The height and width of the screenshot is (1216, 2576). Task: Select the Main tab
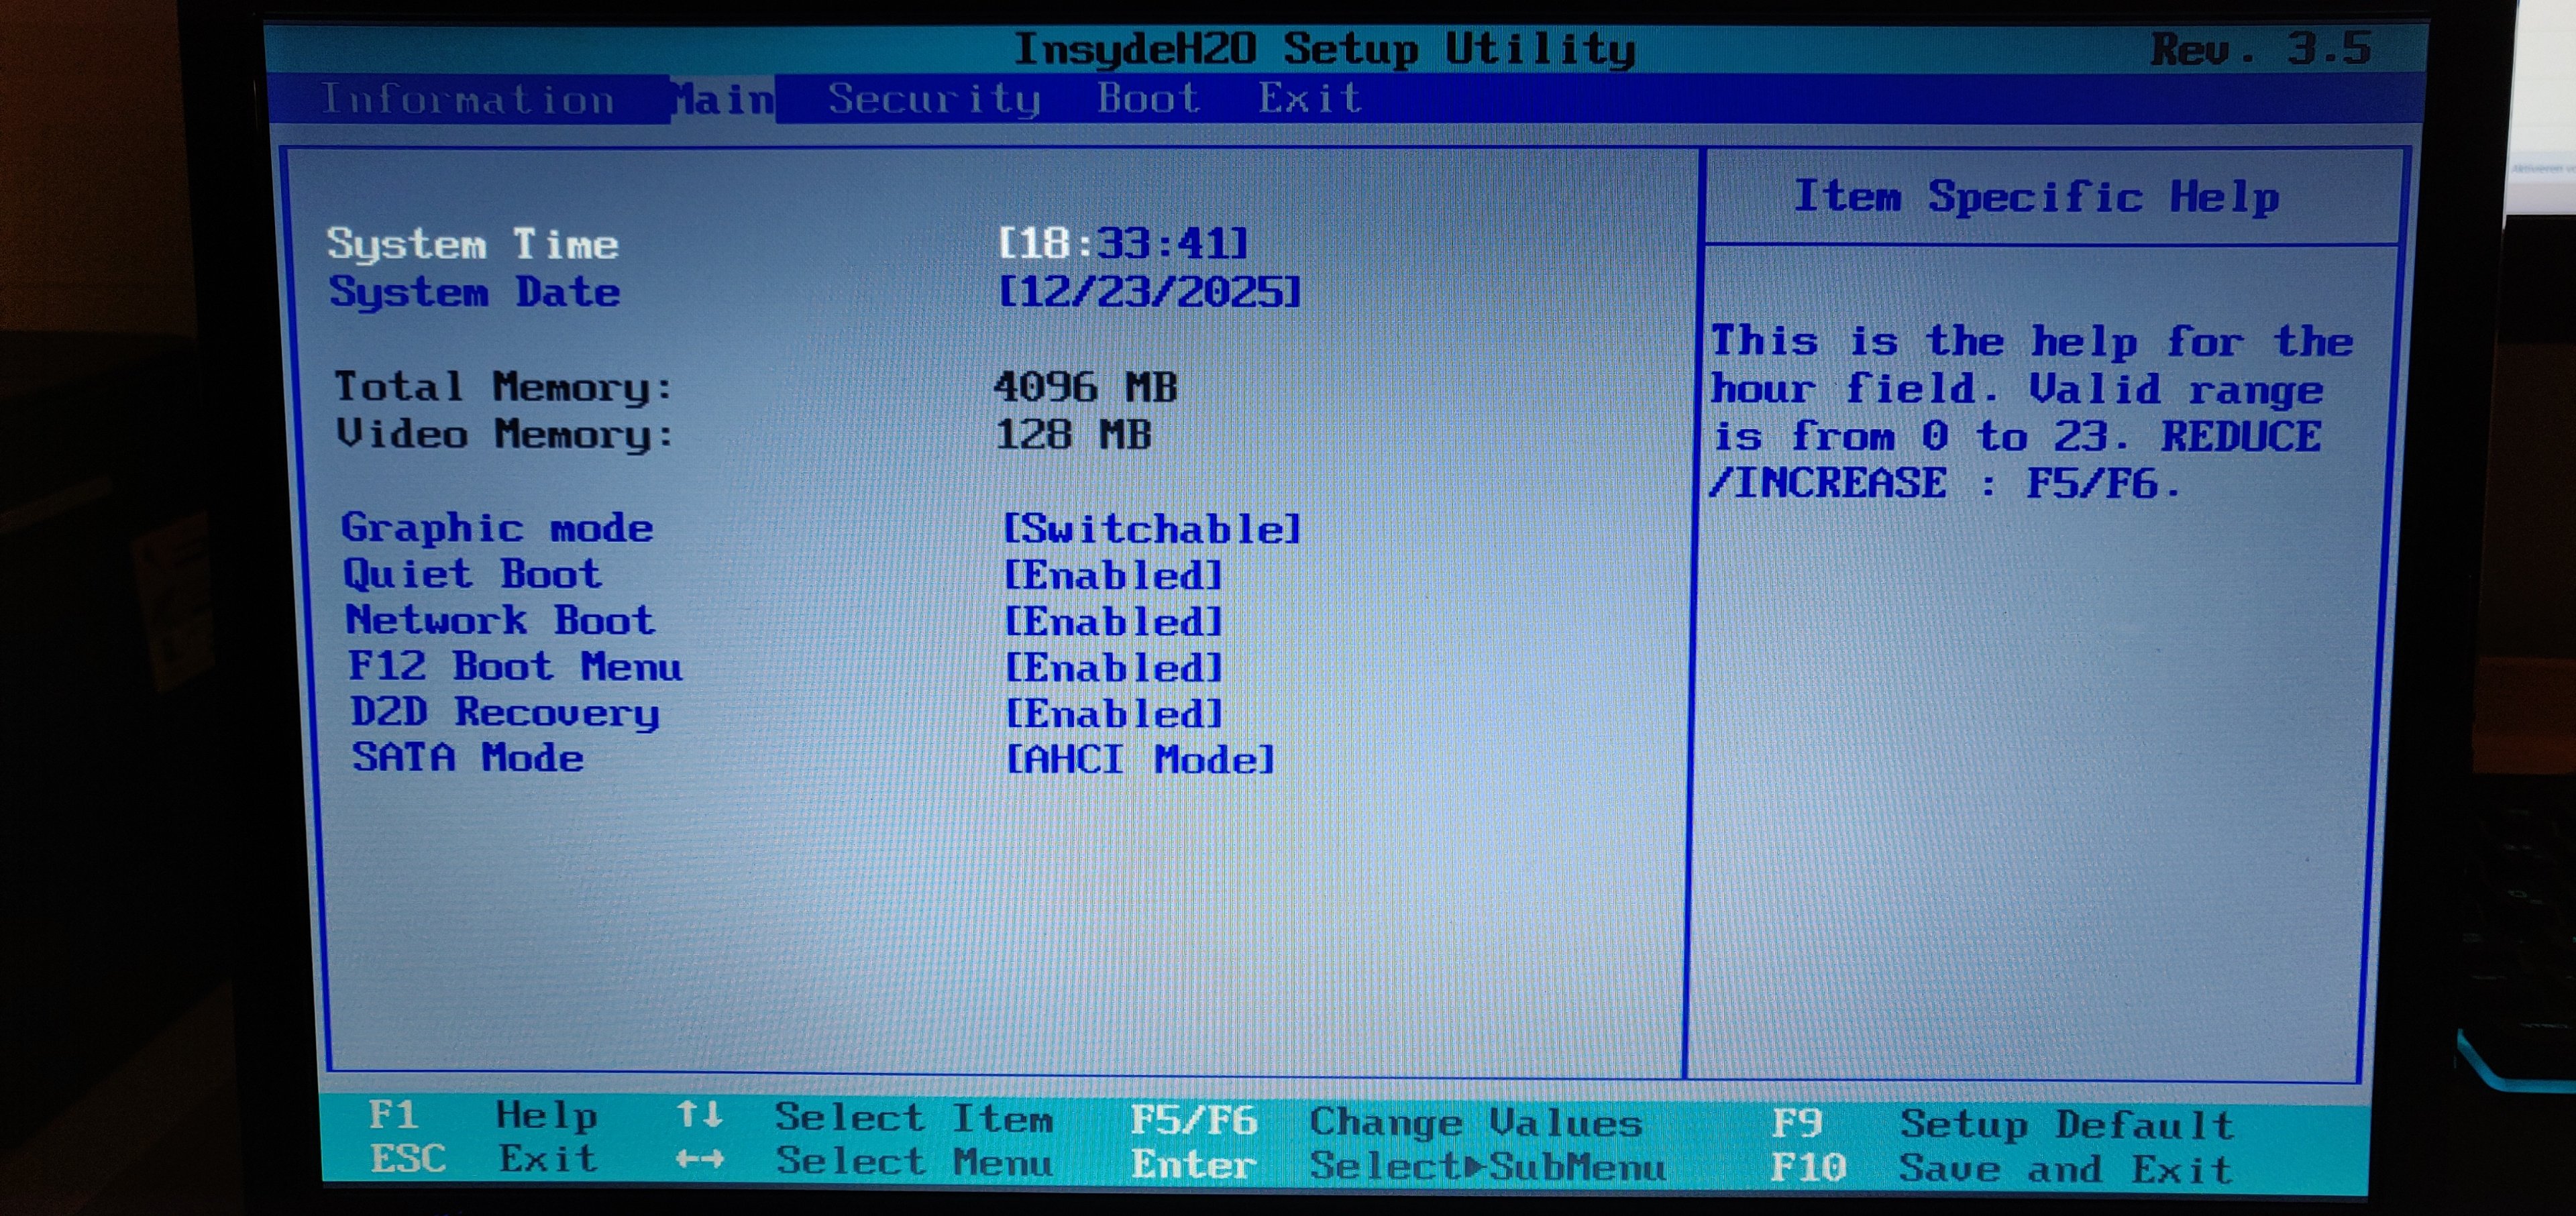pyautogui.click(x=723, y=100)
